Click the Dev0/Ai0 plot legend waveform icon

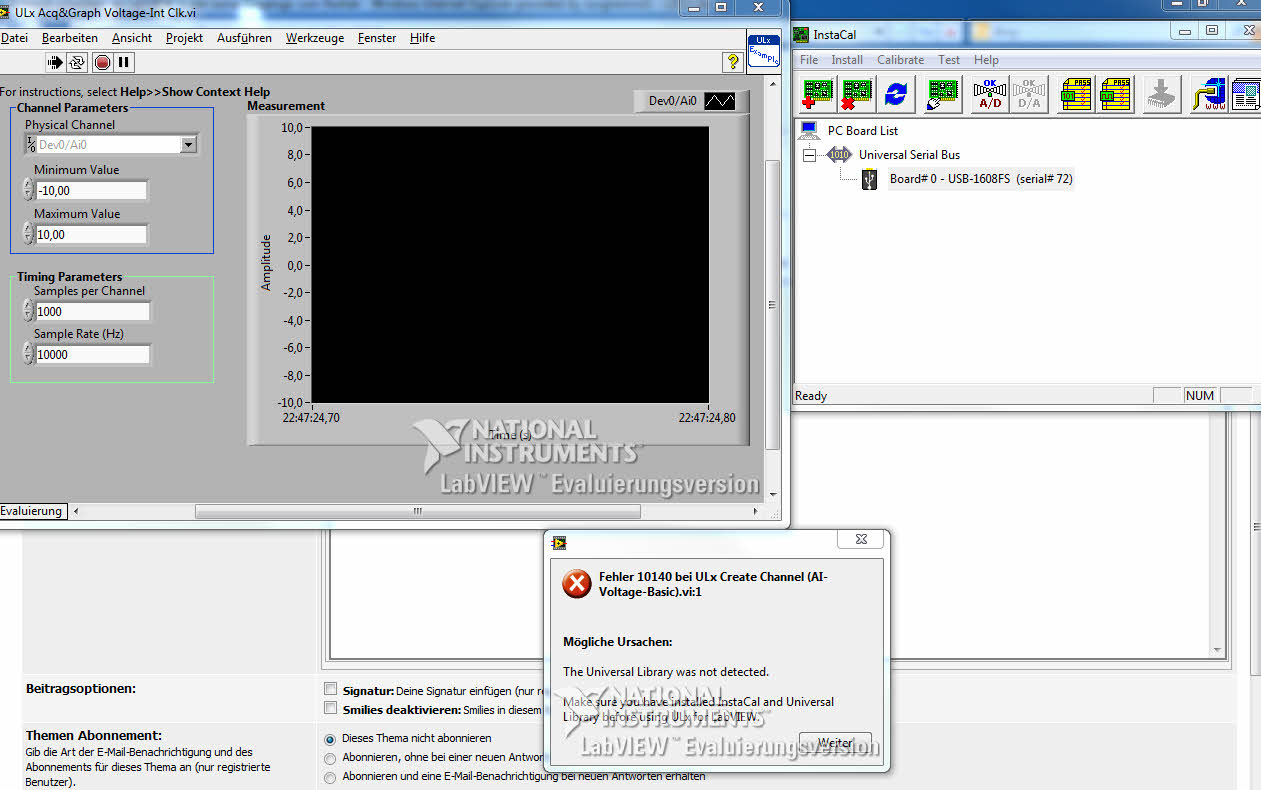click(x=719, y=101)
